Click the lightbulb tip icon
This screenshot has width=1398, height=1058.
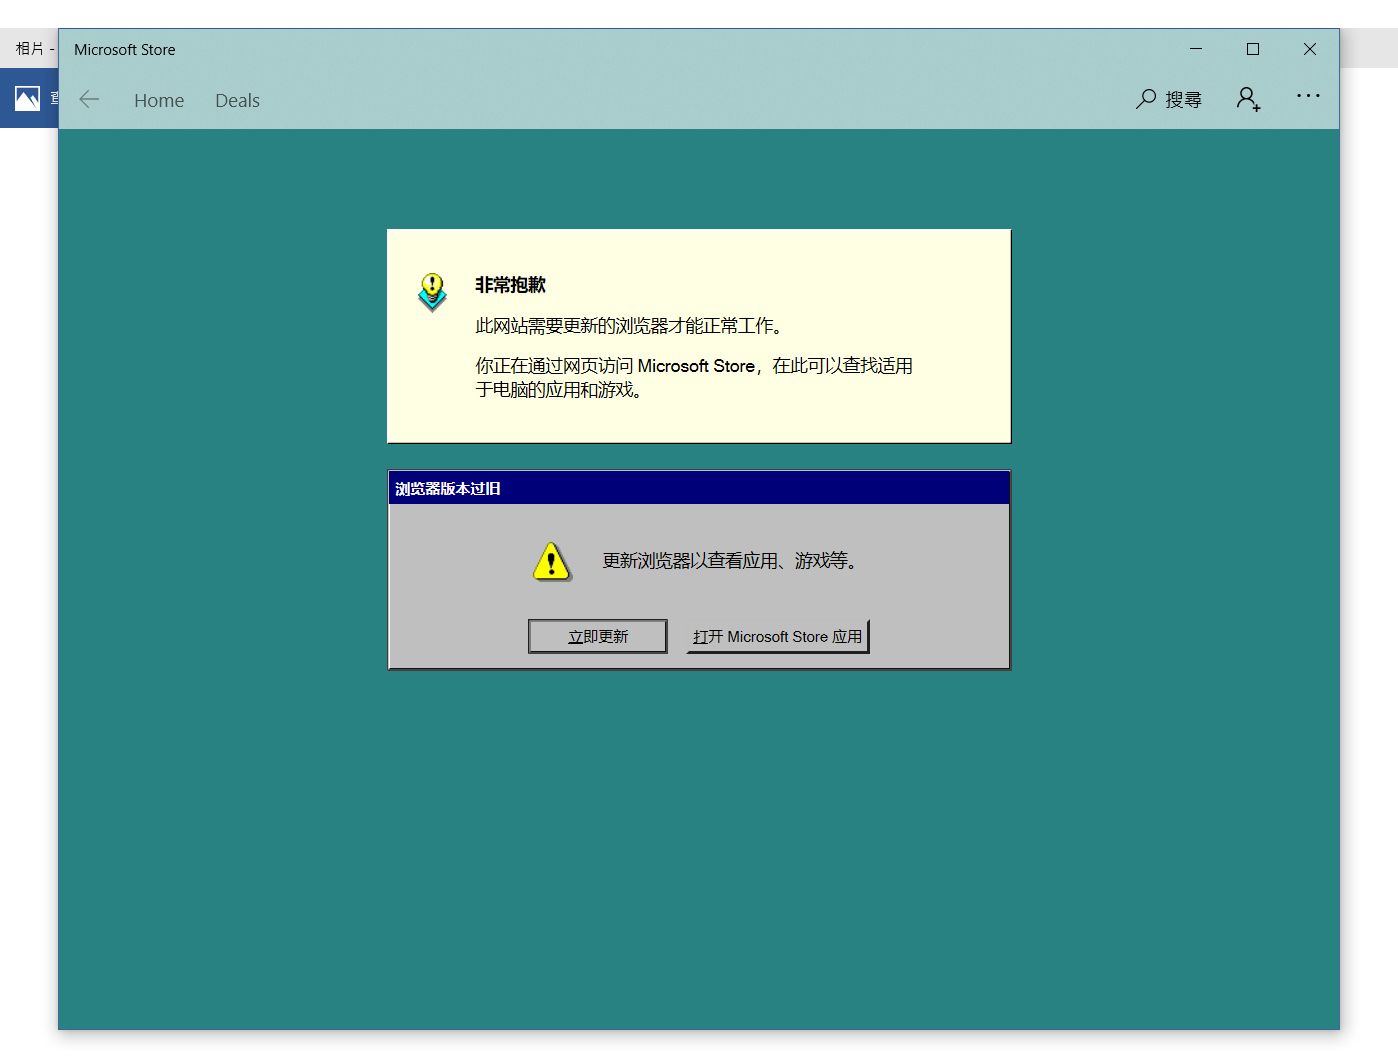click(432, 292)
